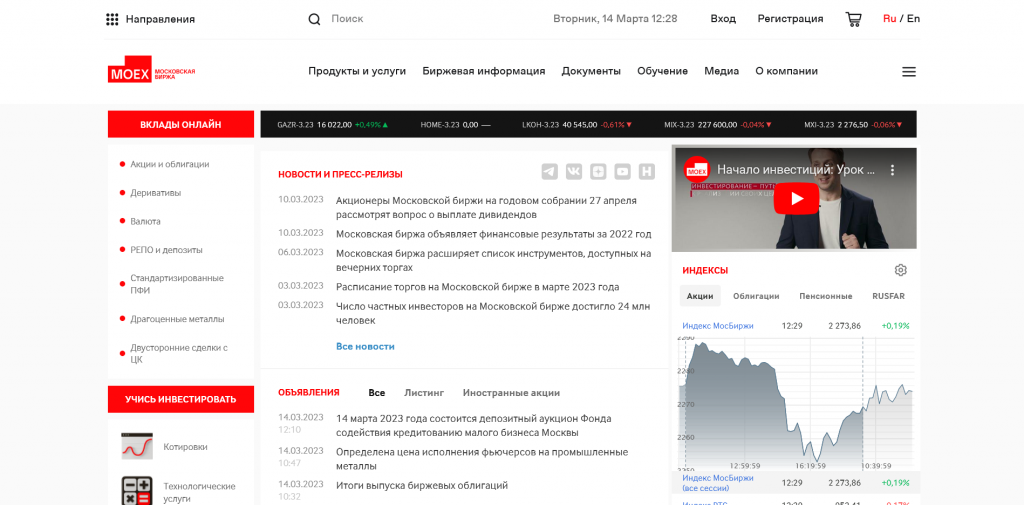Click the MXI-3.23 ticker quote
Viewport: 1024px width, 505px height.
coord(854,124)
